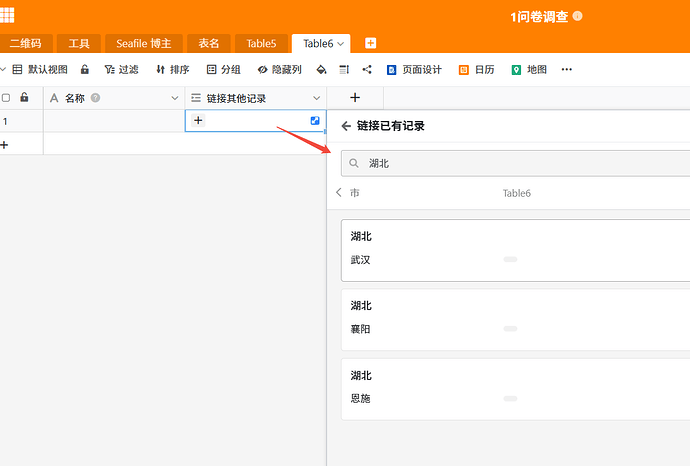Adjust row height icon
The width and height of the screenshot is (690, 466).
point(344,70)
